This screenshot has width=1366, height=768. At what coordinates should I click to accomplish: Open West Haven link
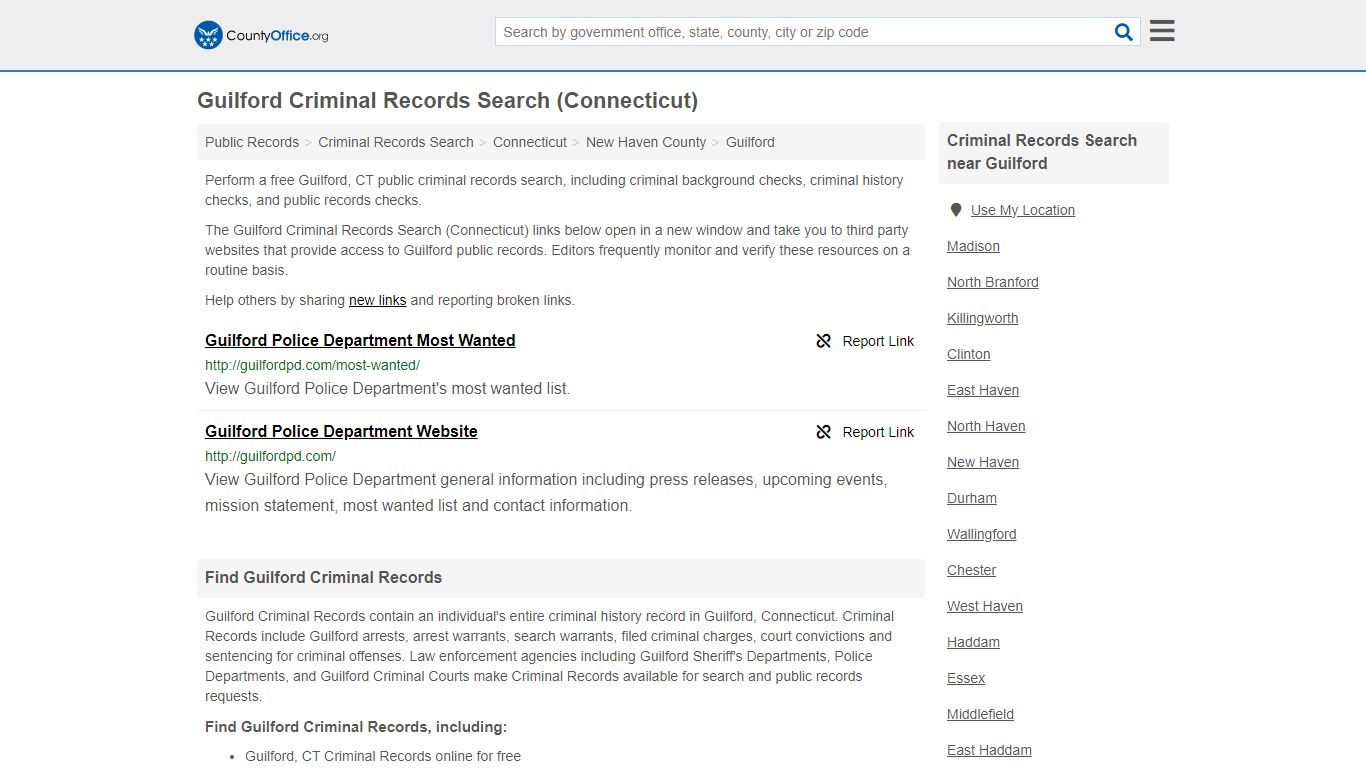point(985,606)
